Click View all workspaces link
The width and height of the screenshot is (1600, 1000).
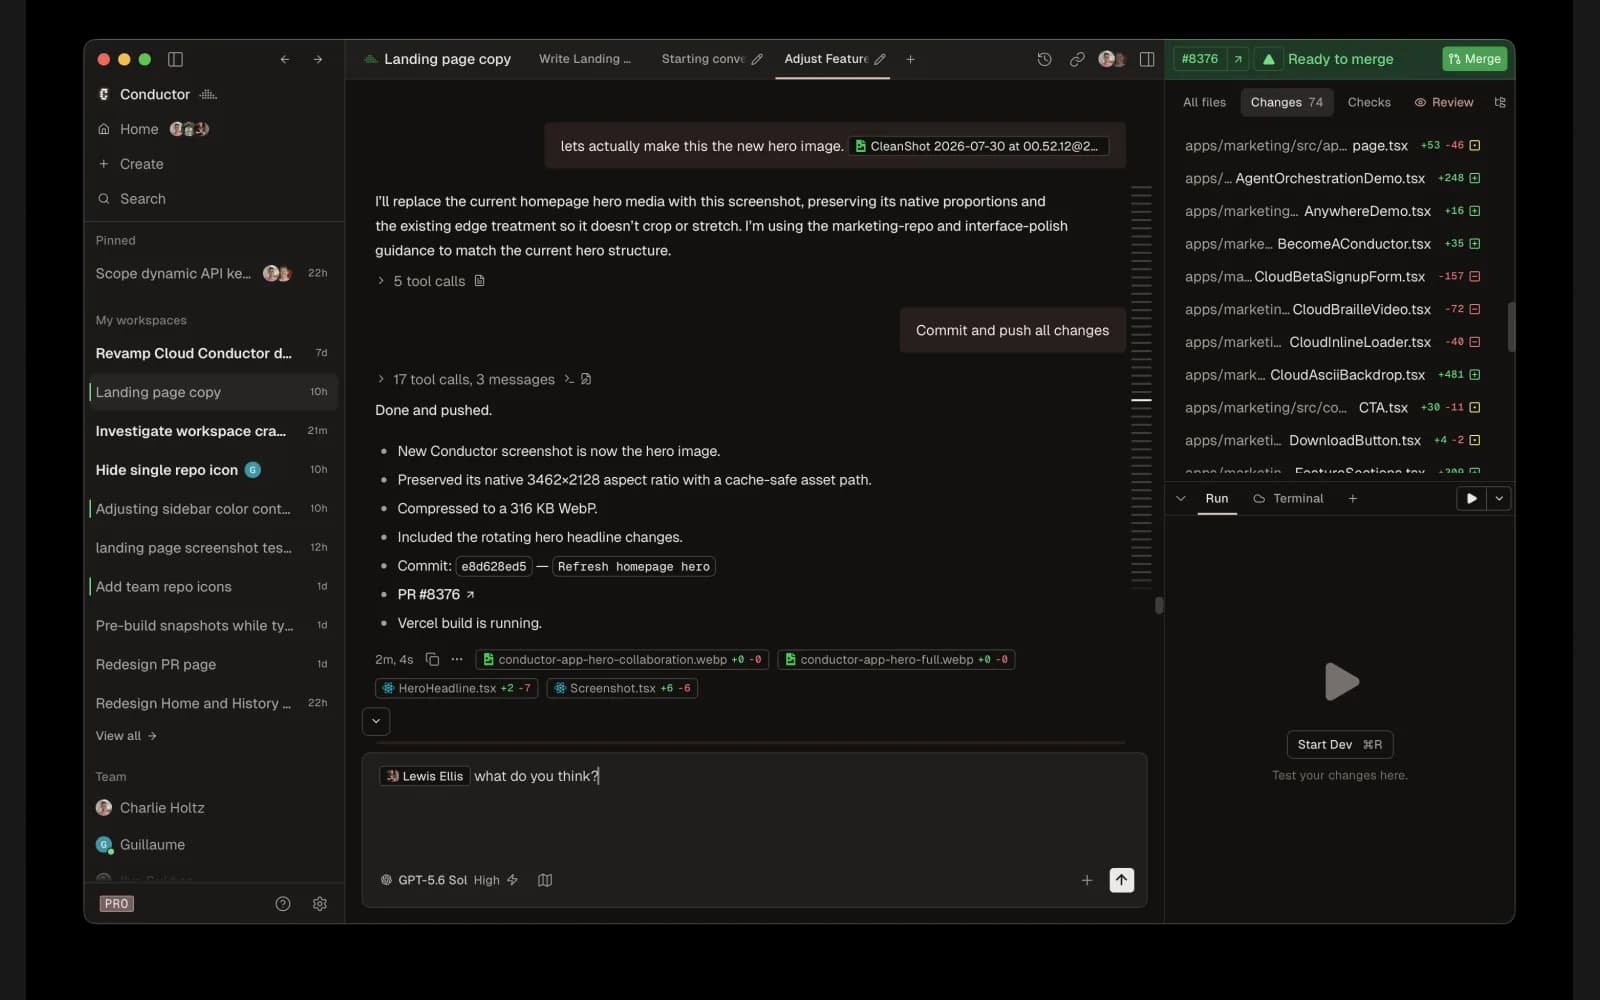click(126, 736)
